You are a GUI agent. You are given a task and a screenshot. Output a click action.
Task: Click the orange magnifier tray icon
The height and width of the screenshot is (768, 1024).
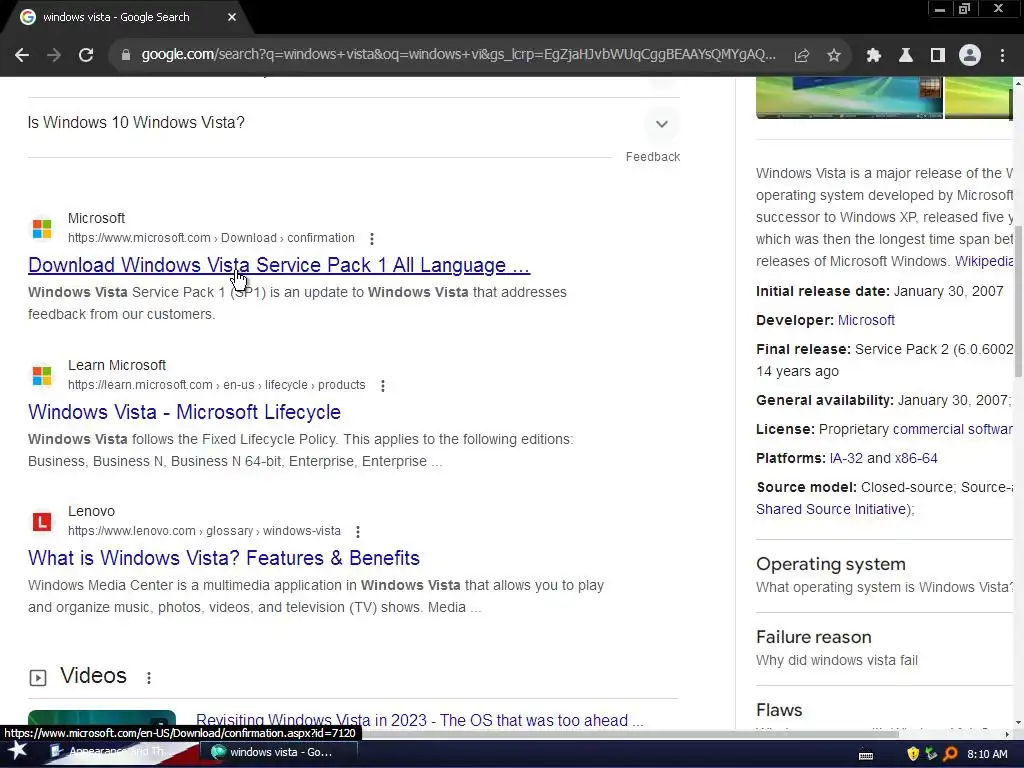[950, 754]
